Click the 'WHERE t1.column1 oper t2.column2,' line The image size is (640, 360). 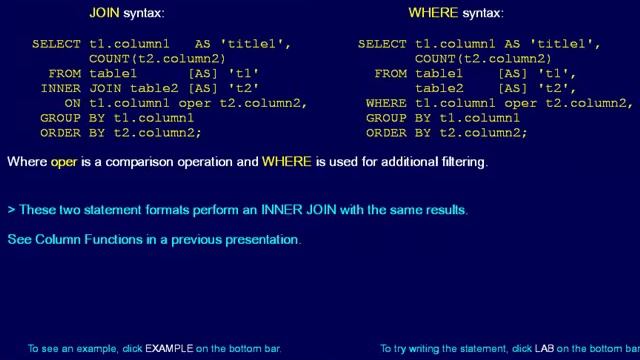(500, 103)
